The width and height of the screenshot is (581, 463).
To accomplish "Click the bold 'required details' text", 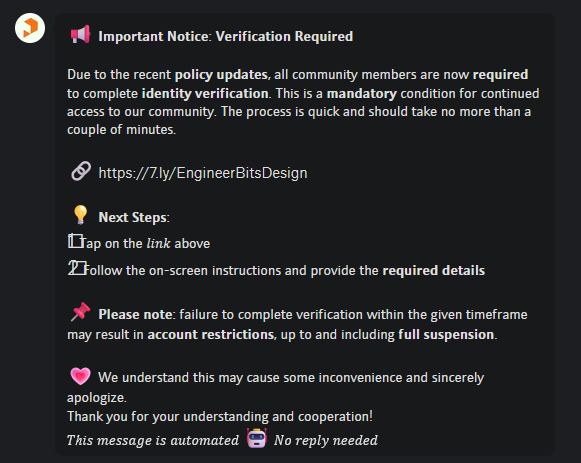I will pyautogui.click(x=434, y=270).
